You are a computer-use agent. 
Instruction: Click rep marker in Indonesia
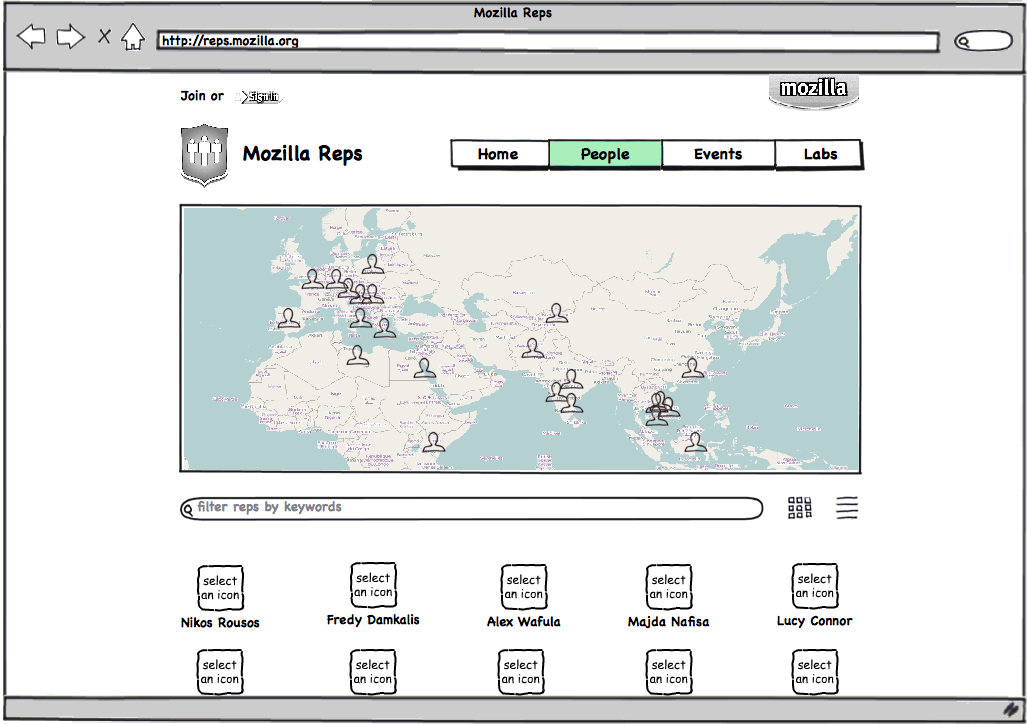click(x=695, y=442)
